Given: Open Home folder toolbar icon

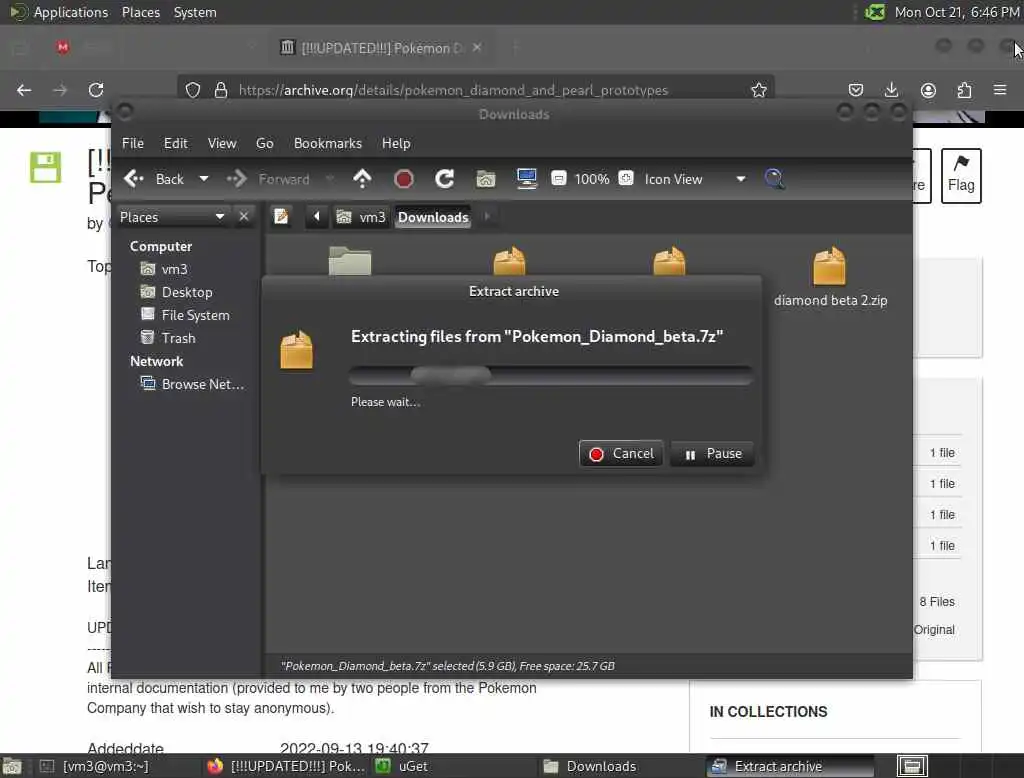Looking at the screenshot, I should click(485, 179).
